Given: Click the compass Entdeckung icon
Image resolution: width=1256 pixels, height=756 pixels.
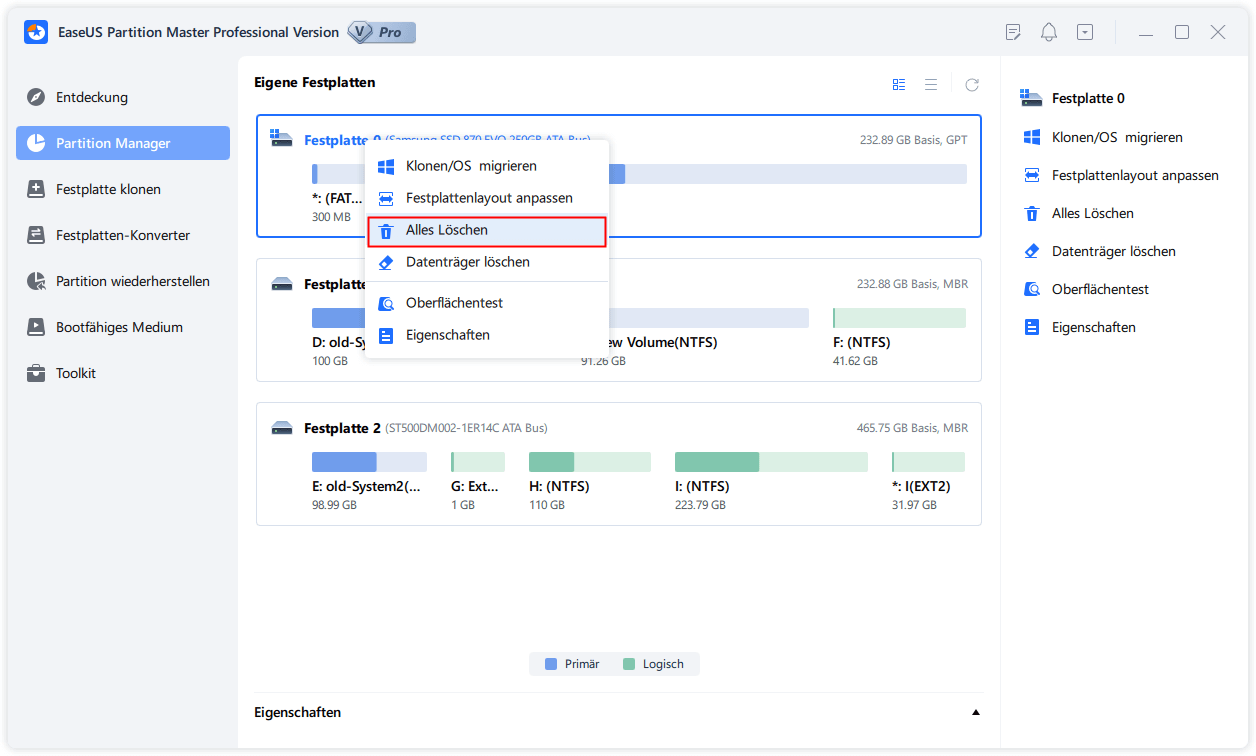Looking at the screenshot, I should tap(36, 97).
